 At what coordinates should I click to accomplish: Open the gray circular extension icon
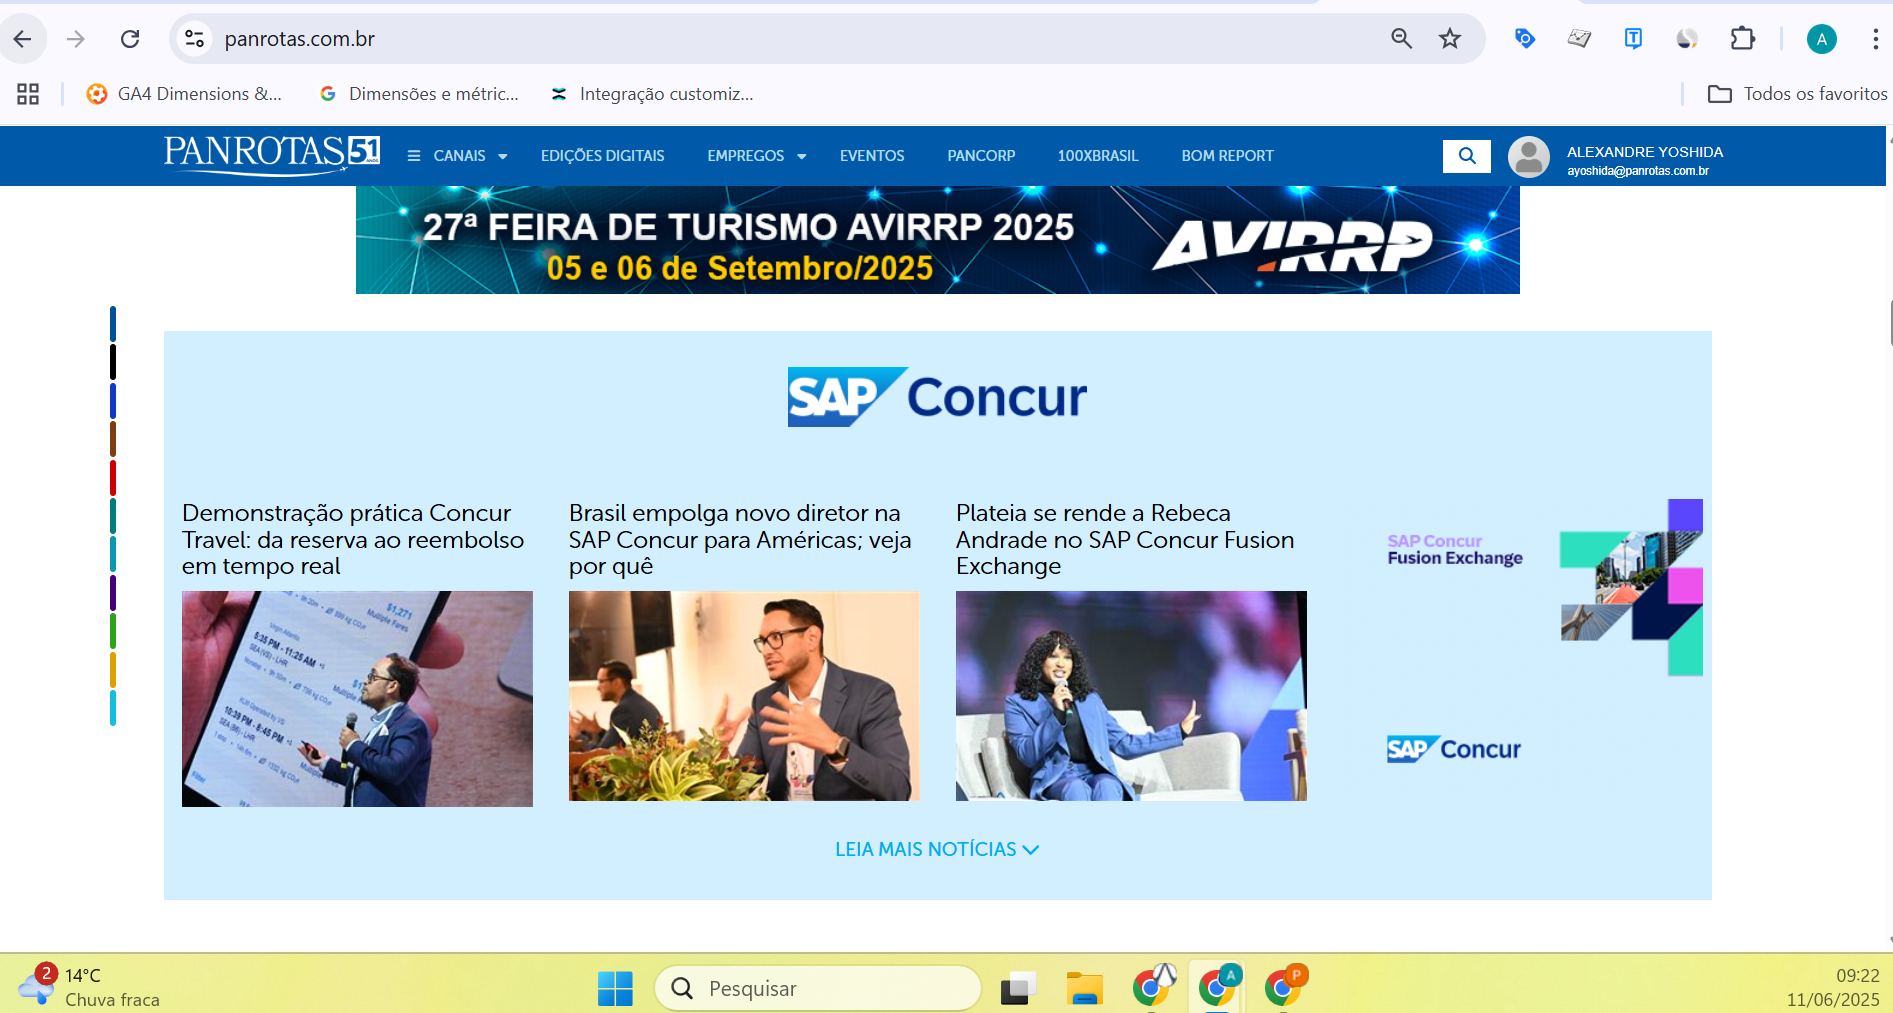pos(1687,39)
